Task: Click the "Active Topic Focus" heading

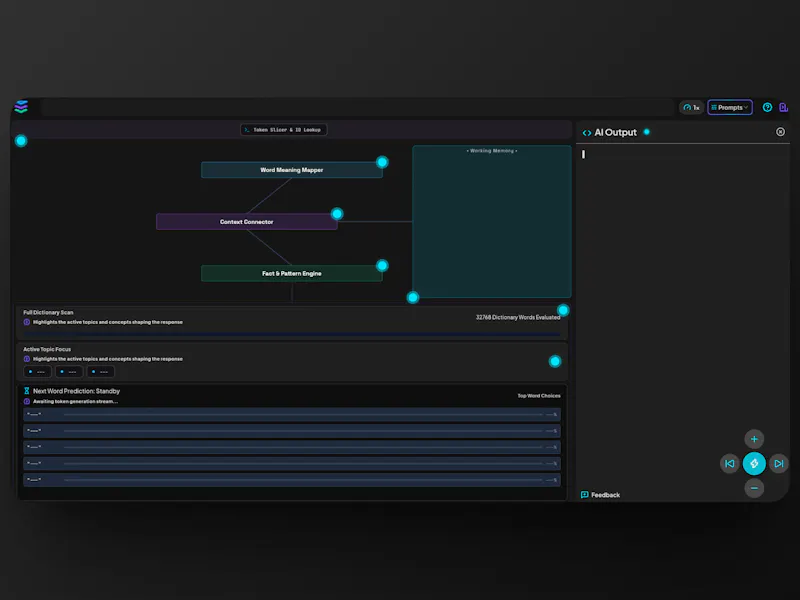Action: (x=47, y=349)
